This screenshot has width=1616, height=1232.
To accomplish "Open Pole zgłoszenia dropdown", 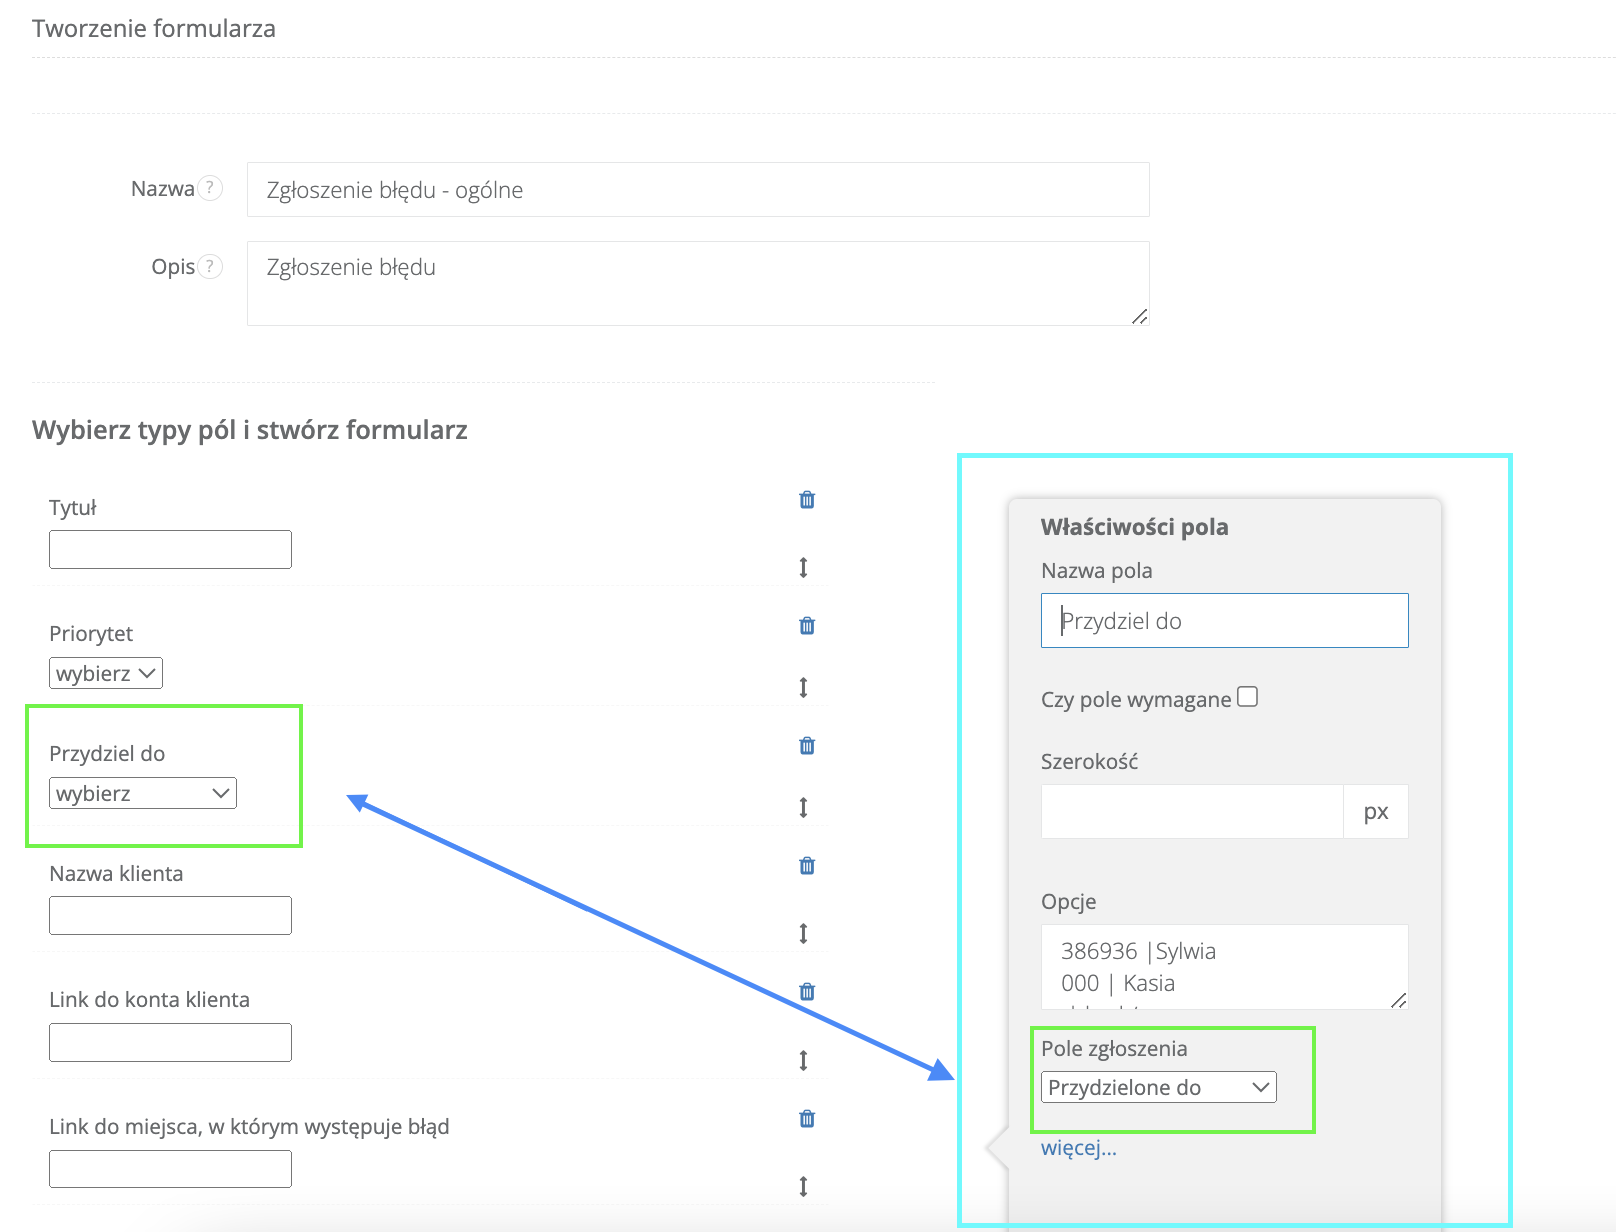I will click(1158, 1087).
